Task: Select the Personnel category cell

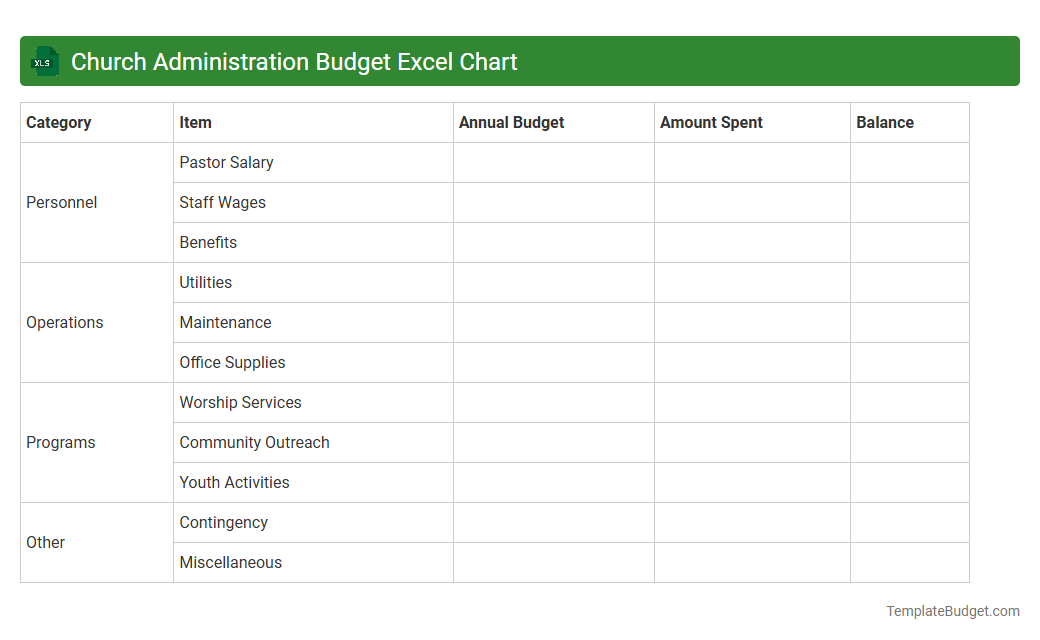Action: pyautogui.click(x=62, y=202)
